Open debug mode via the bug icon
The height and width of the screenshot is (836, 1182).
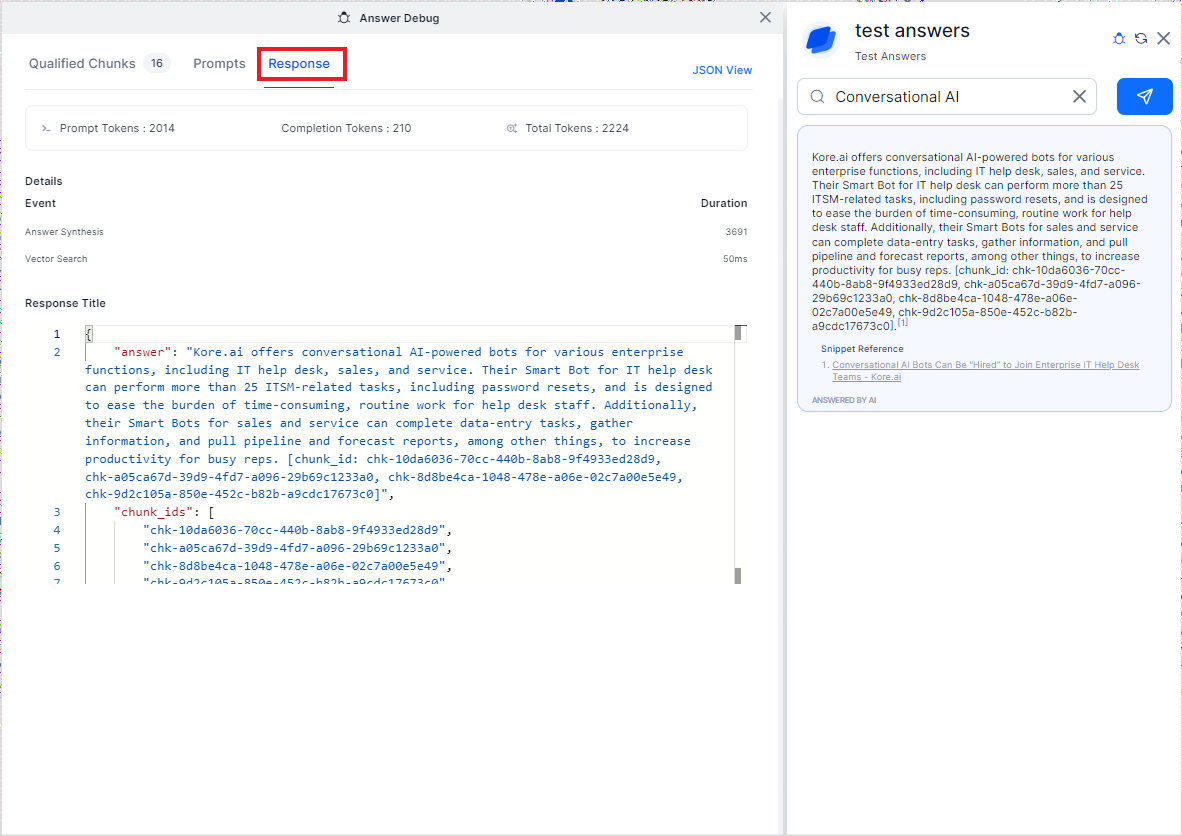pyautogui.click(x=1119, y=39)
